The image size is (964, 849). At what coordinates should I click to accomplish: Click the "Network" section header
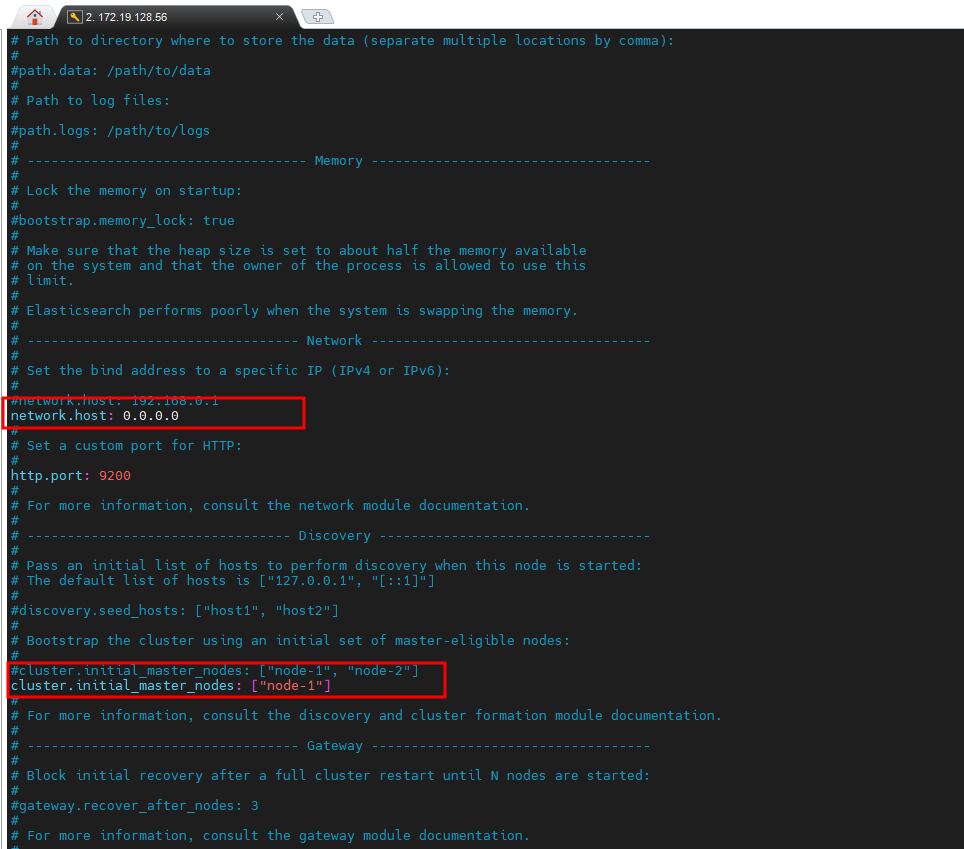coord(334,340)
